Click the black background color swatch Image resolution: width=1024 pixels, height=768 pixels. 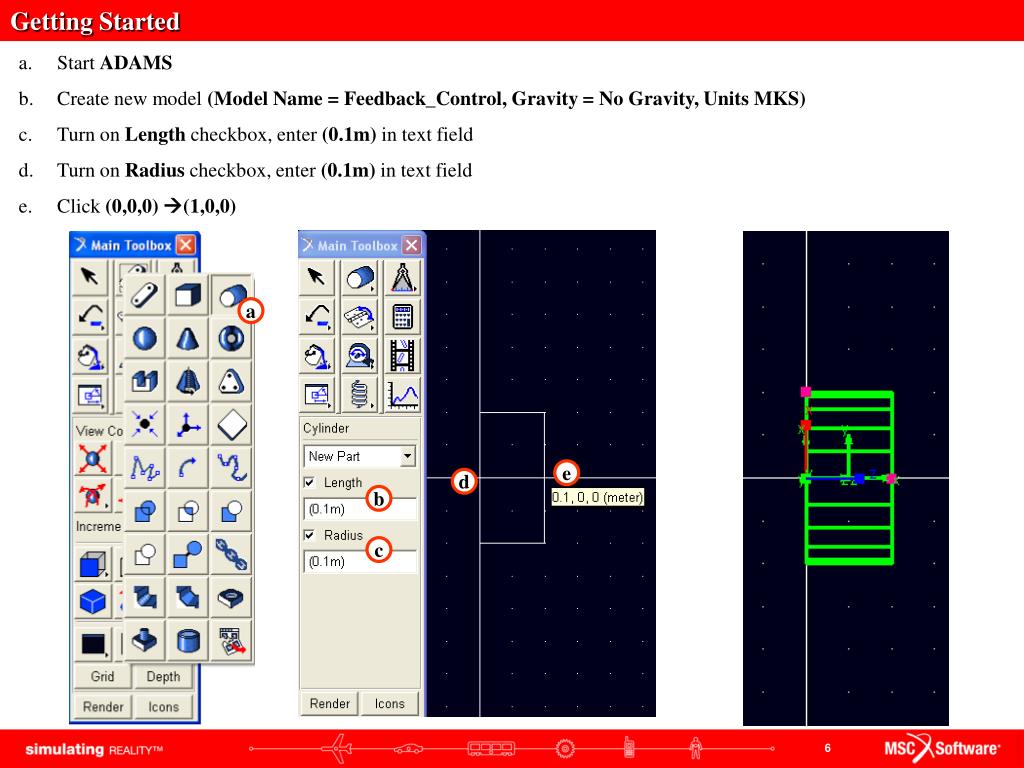coord(93,643)
